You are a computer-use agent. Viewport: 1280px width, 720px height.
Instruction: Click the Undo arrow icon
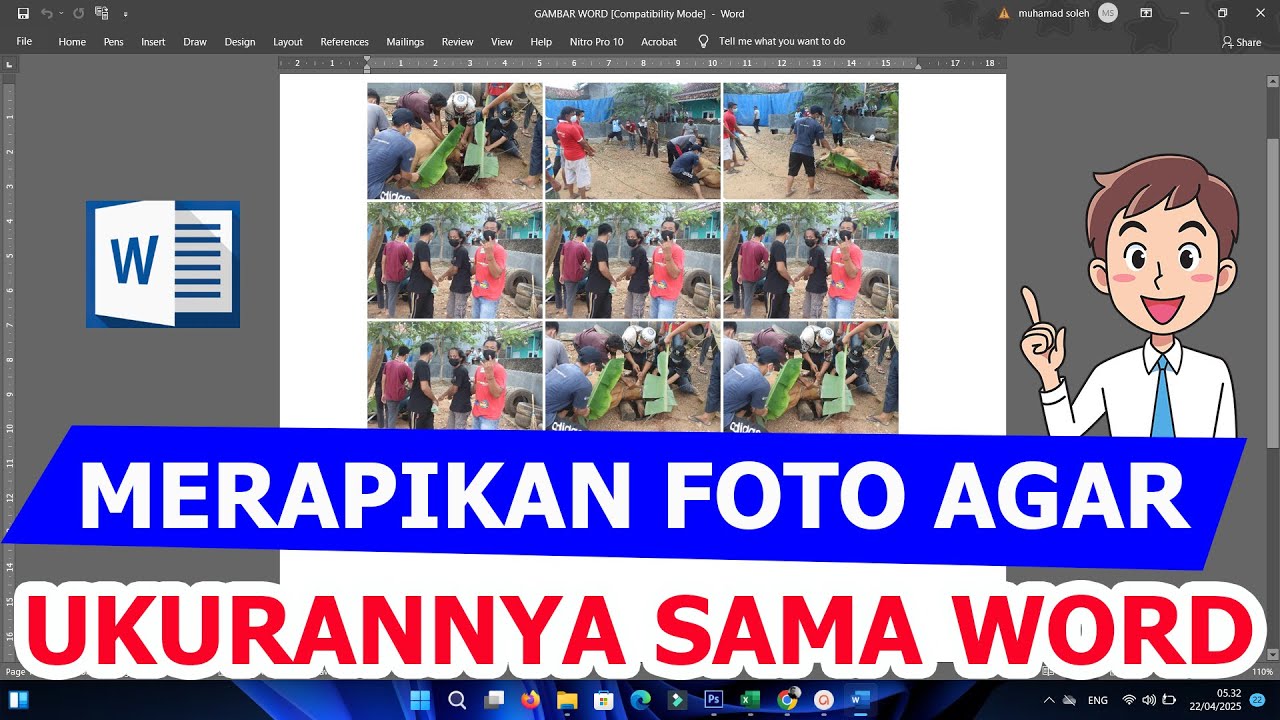click(46, 13)
